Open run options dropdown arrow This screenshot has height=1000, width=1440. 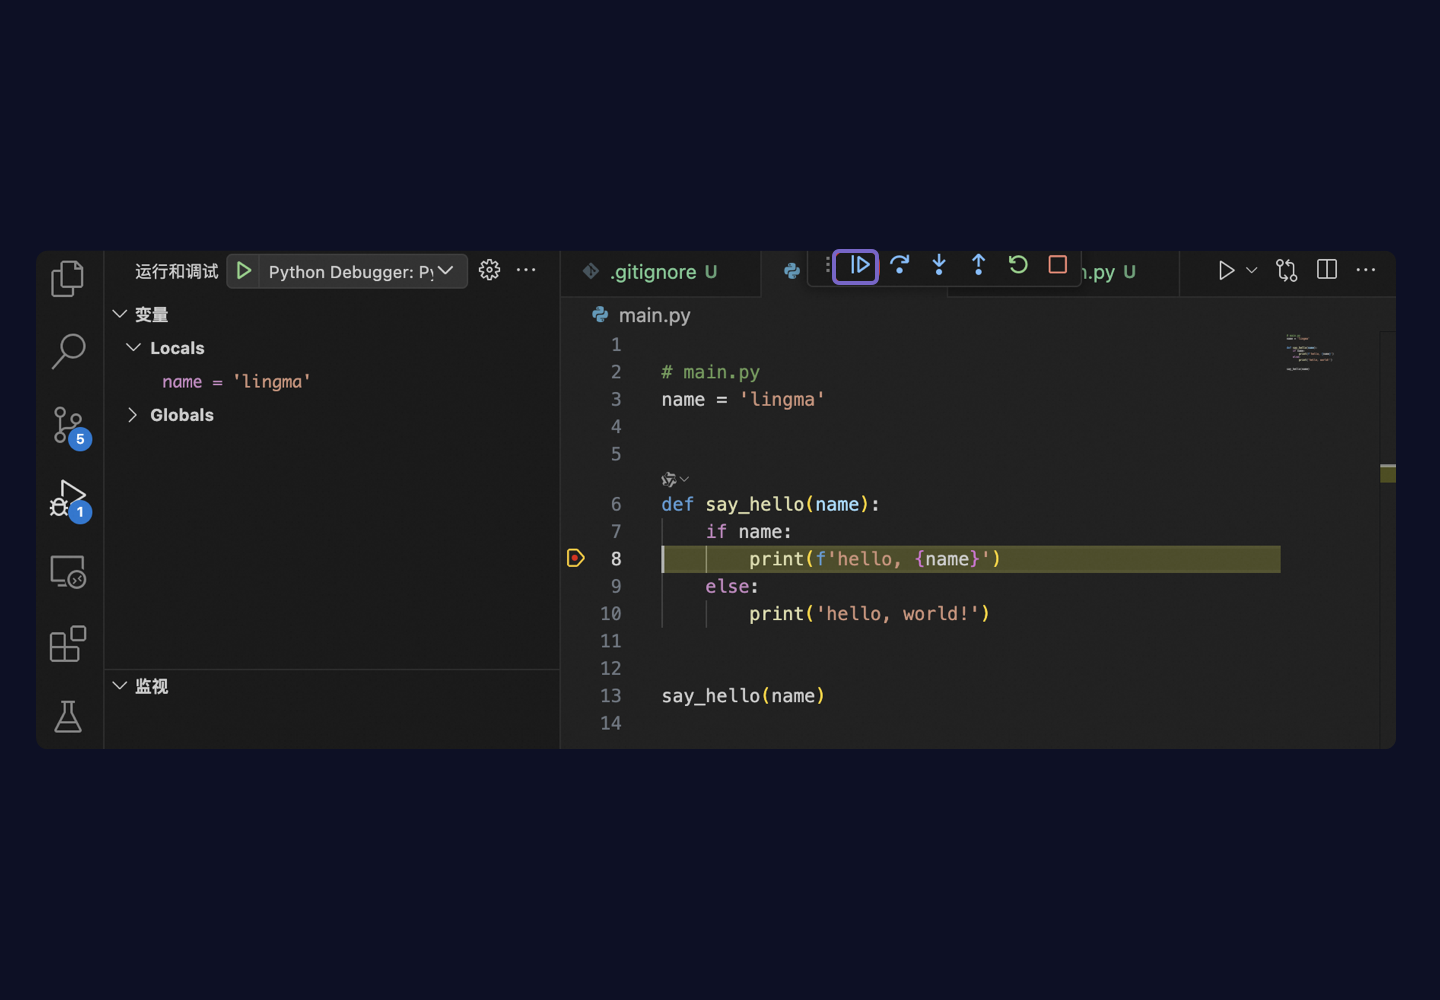coord(1251,270)
